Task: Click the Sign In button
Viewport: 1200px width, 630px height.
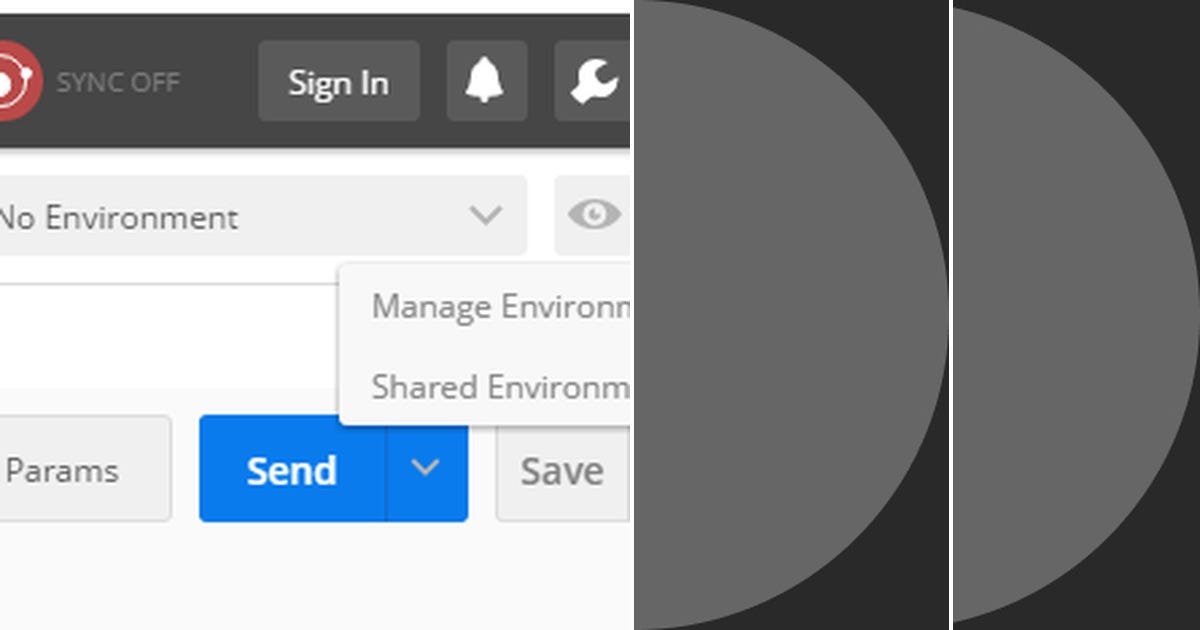Action: (339, 81)
